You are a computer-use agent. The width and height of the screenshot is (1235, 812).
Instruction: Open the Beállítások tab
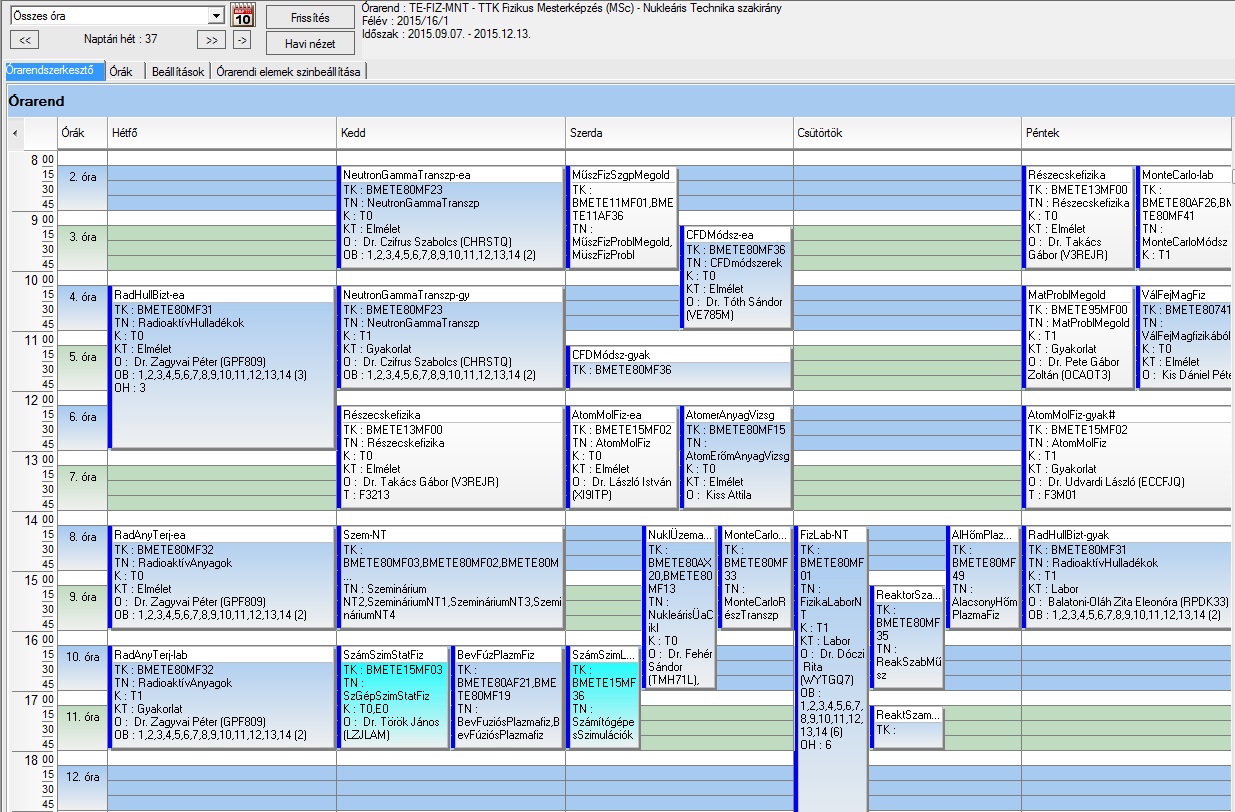click(x=176, y=71)
